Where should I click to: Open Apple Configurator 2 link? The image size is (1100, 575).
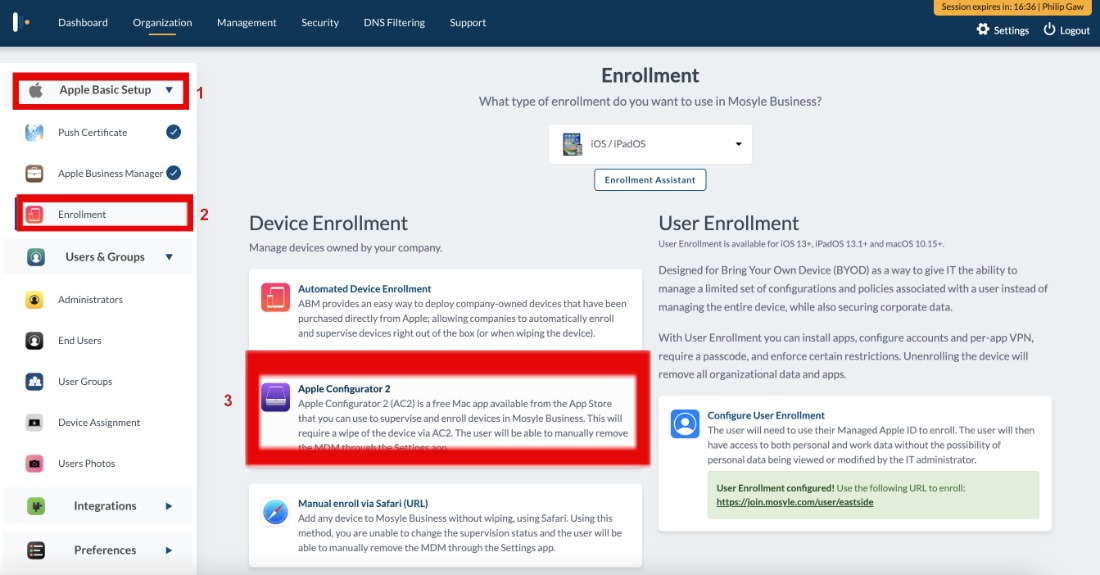coord(344,388)
